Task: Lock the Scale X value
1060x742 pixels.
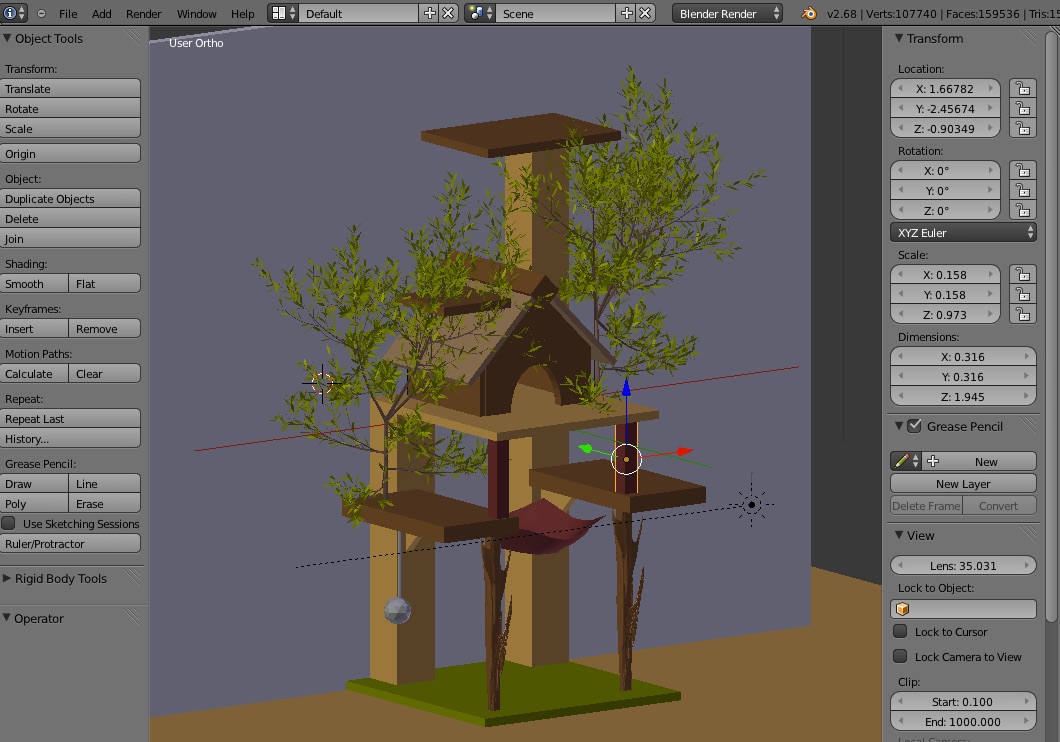Action: click(1023, 274)
